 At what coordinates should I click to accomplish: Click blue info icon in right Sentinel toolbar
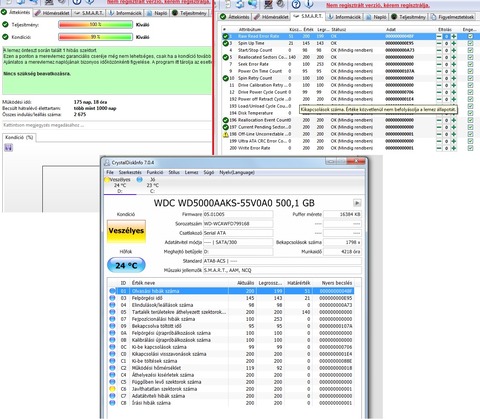click(x=309, y=4)
